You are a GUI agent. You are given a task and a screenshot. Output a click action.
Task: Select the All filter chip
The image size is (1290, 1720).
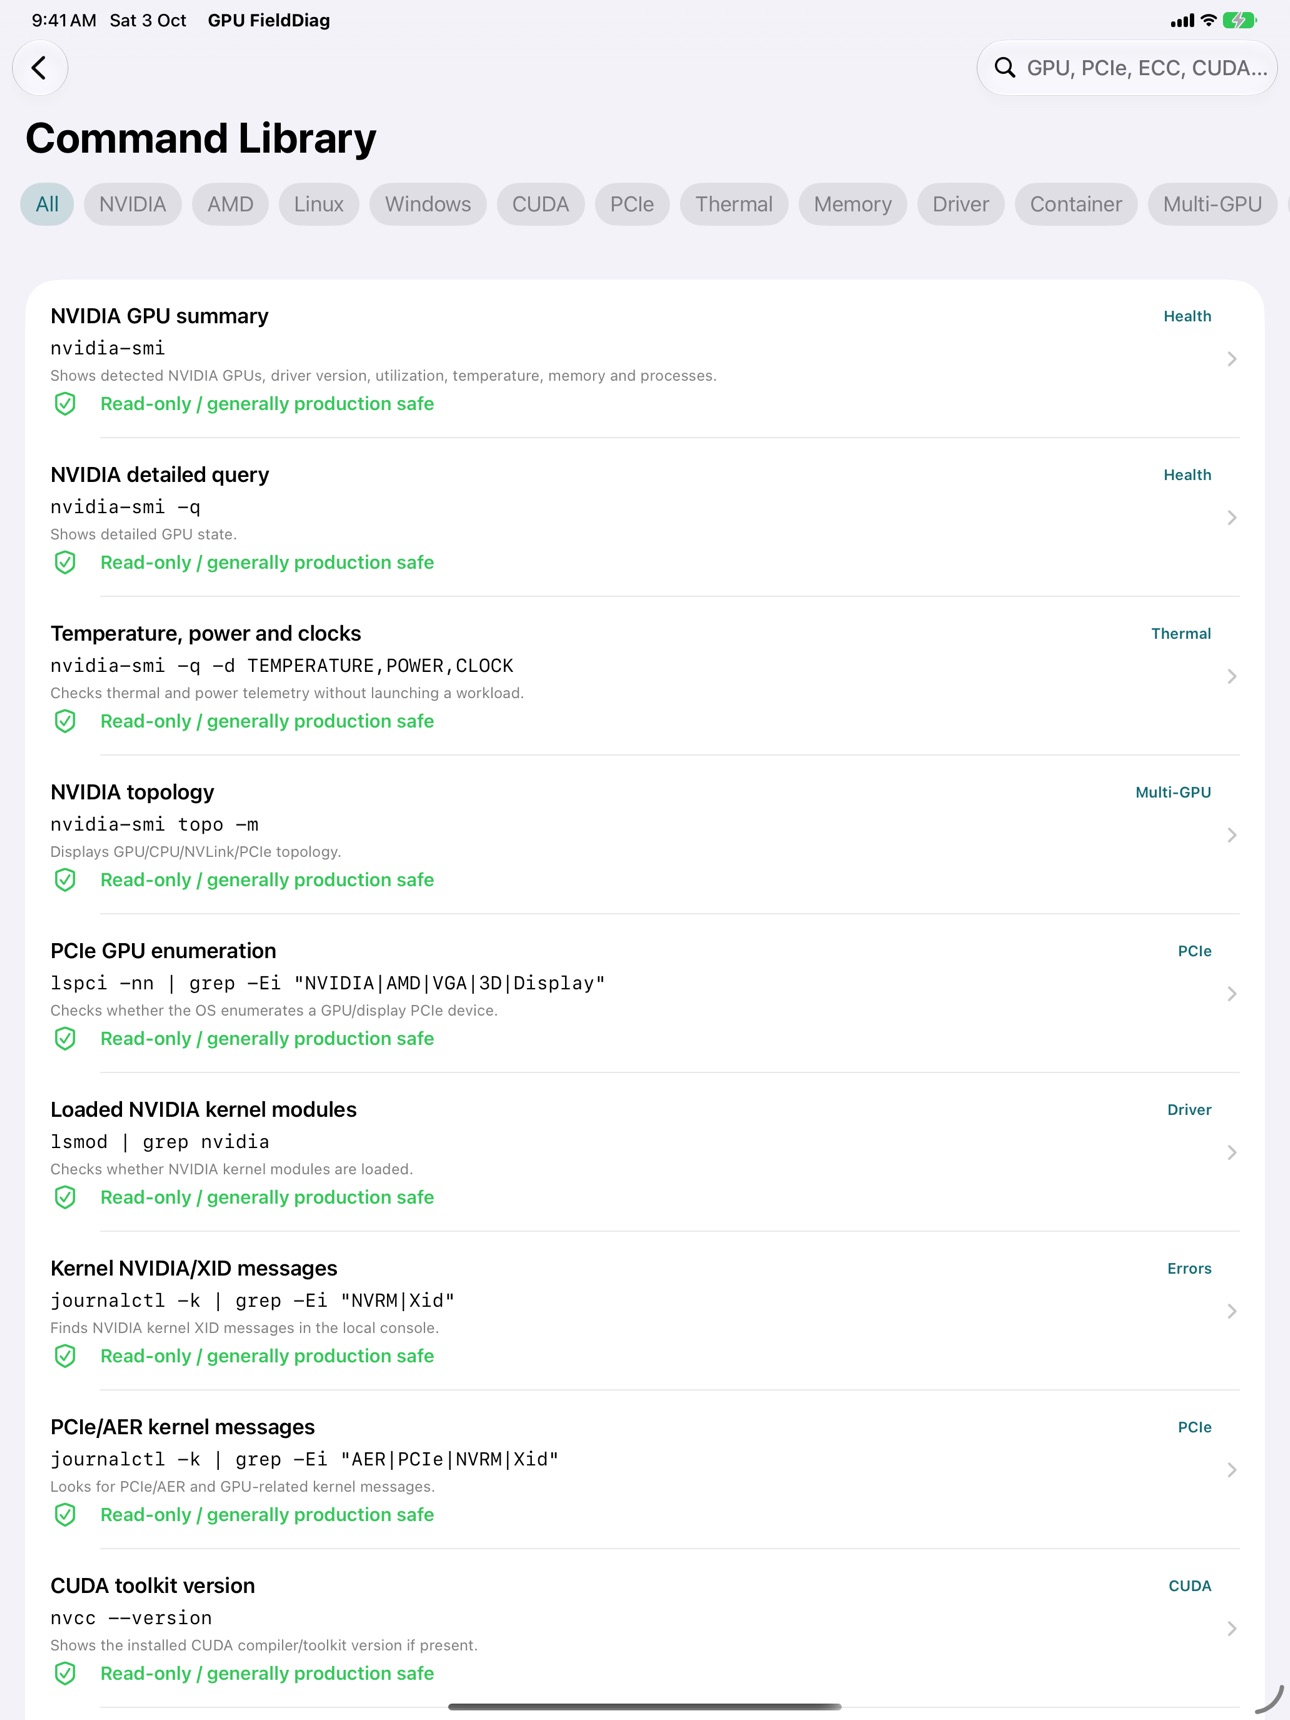pyautogui.click(x=47, y=204)
